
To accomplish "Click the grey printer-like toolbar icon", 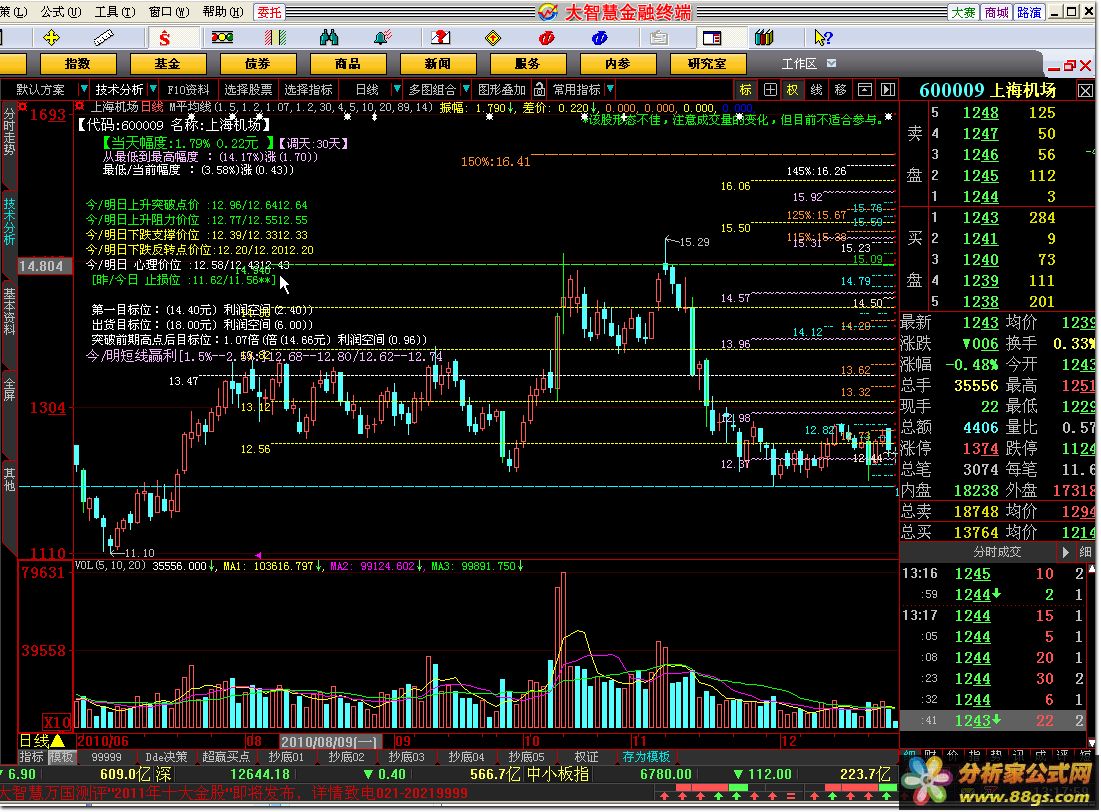I will (x=658, y=37).
